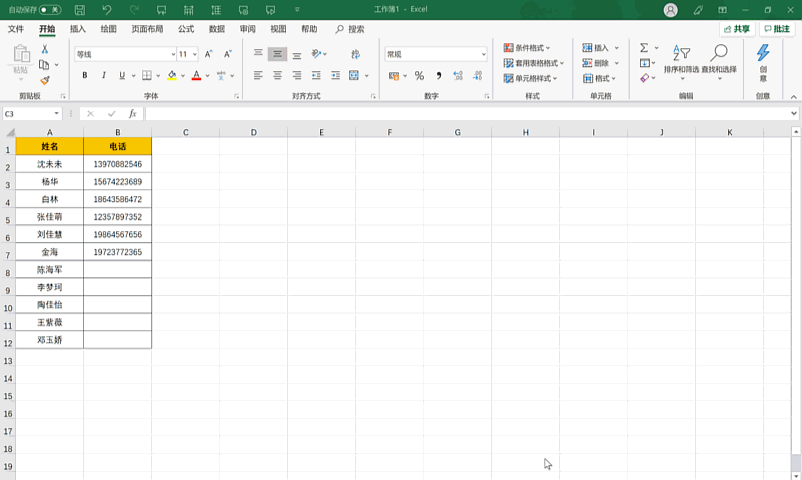Click the AutoSum sigma icon
This screenshot has height=480, width=802.
point(644,48)
